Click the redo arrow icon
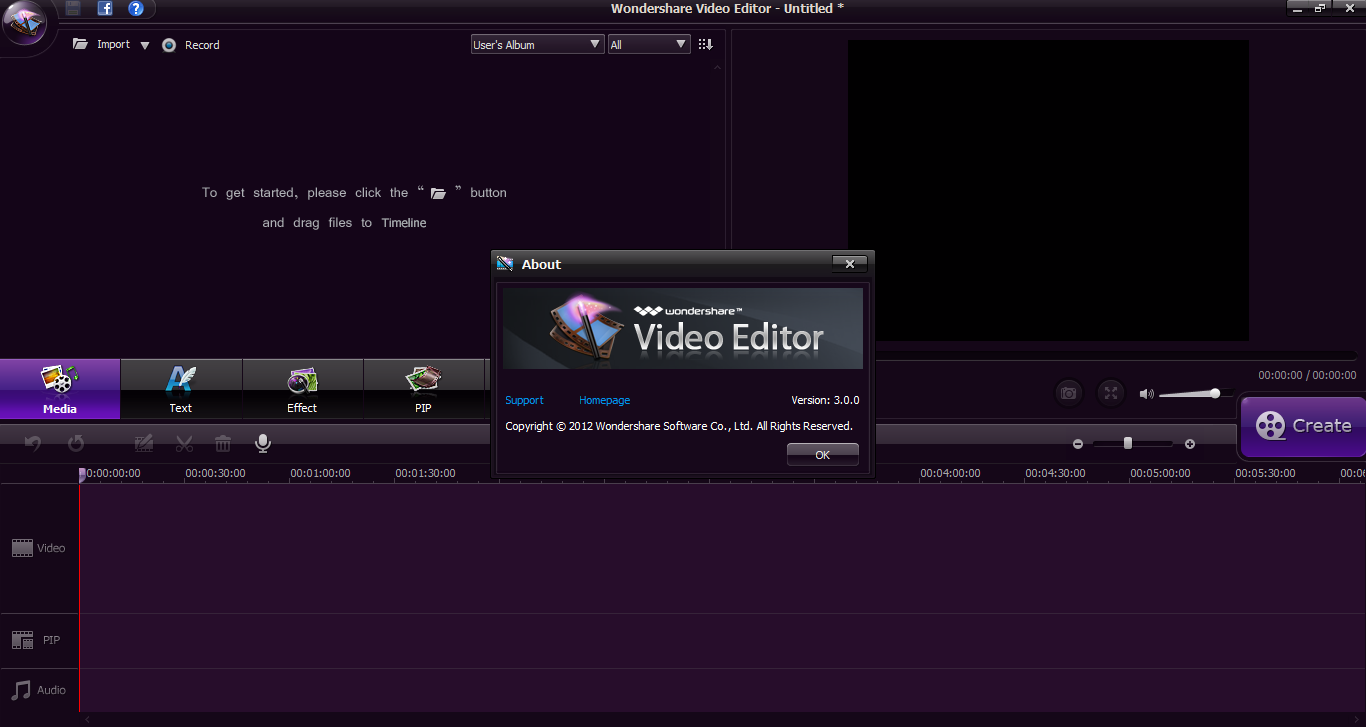The width and height of the screenshot is (1366, 727). click(x=76, y=443)
